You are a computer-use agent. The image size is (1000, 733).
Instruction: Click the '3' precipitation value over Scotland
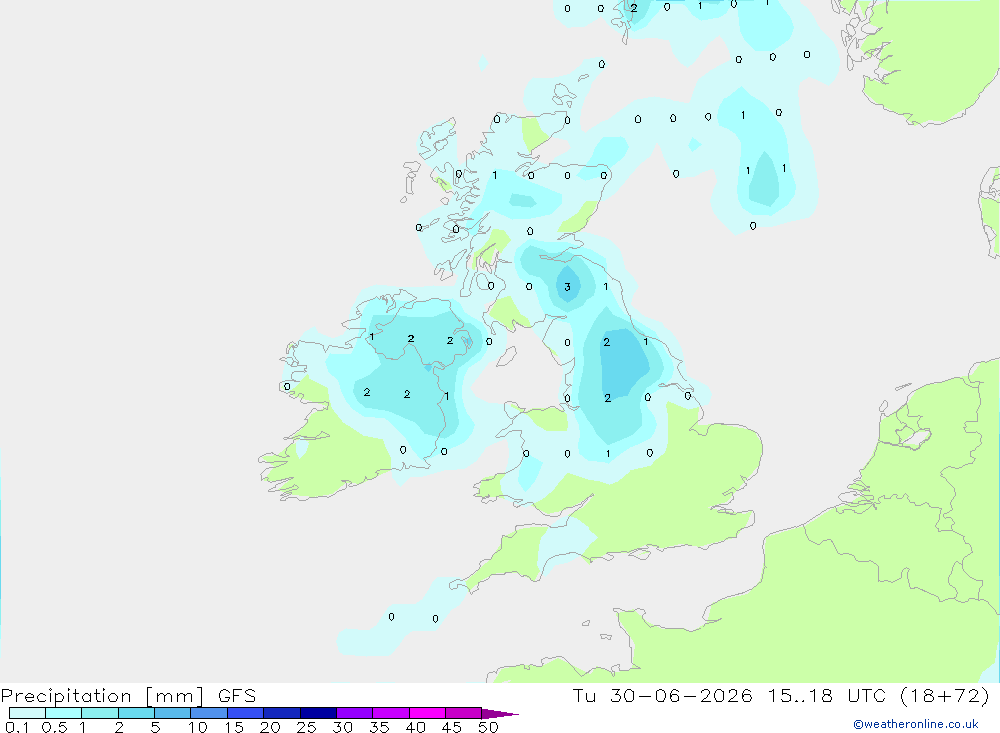tap(567, 287)
